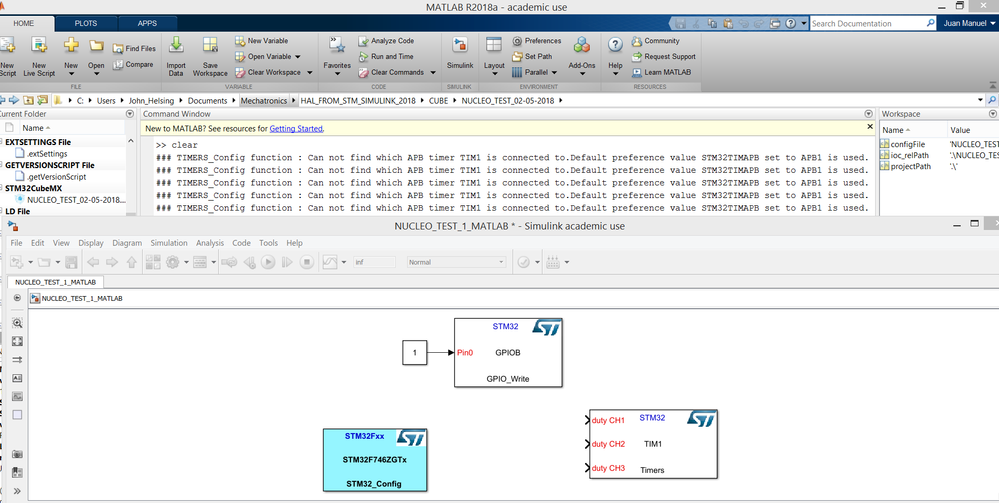Image resolution: width=999 pixels, height=503 pixels.
Task: Switch to the APPS ribbon tab
Action: (x=147, y=23)
